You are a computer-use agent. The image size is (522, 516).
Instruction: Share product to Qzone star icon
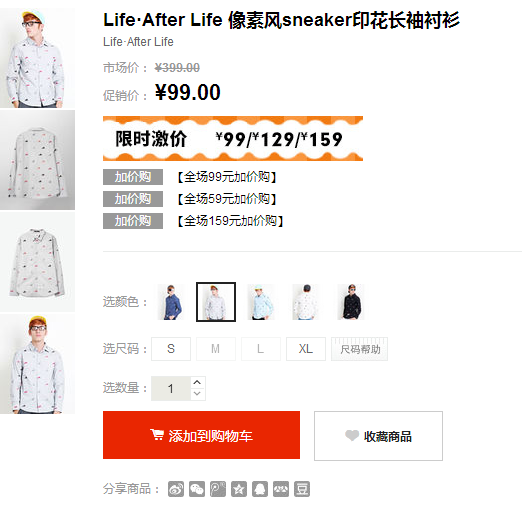coord(239,489)
